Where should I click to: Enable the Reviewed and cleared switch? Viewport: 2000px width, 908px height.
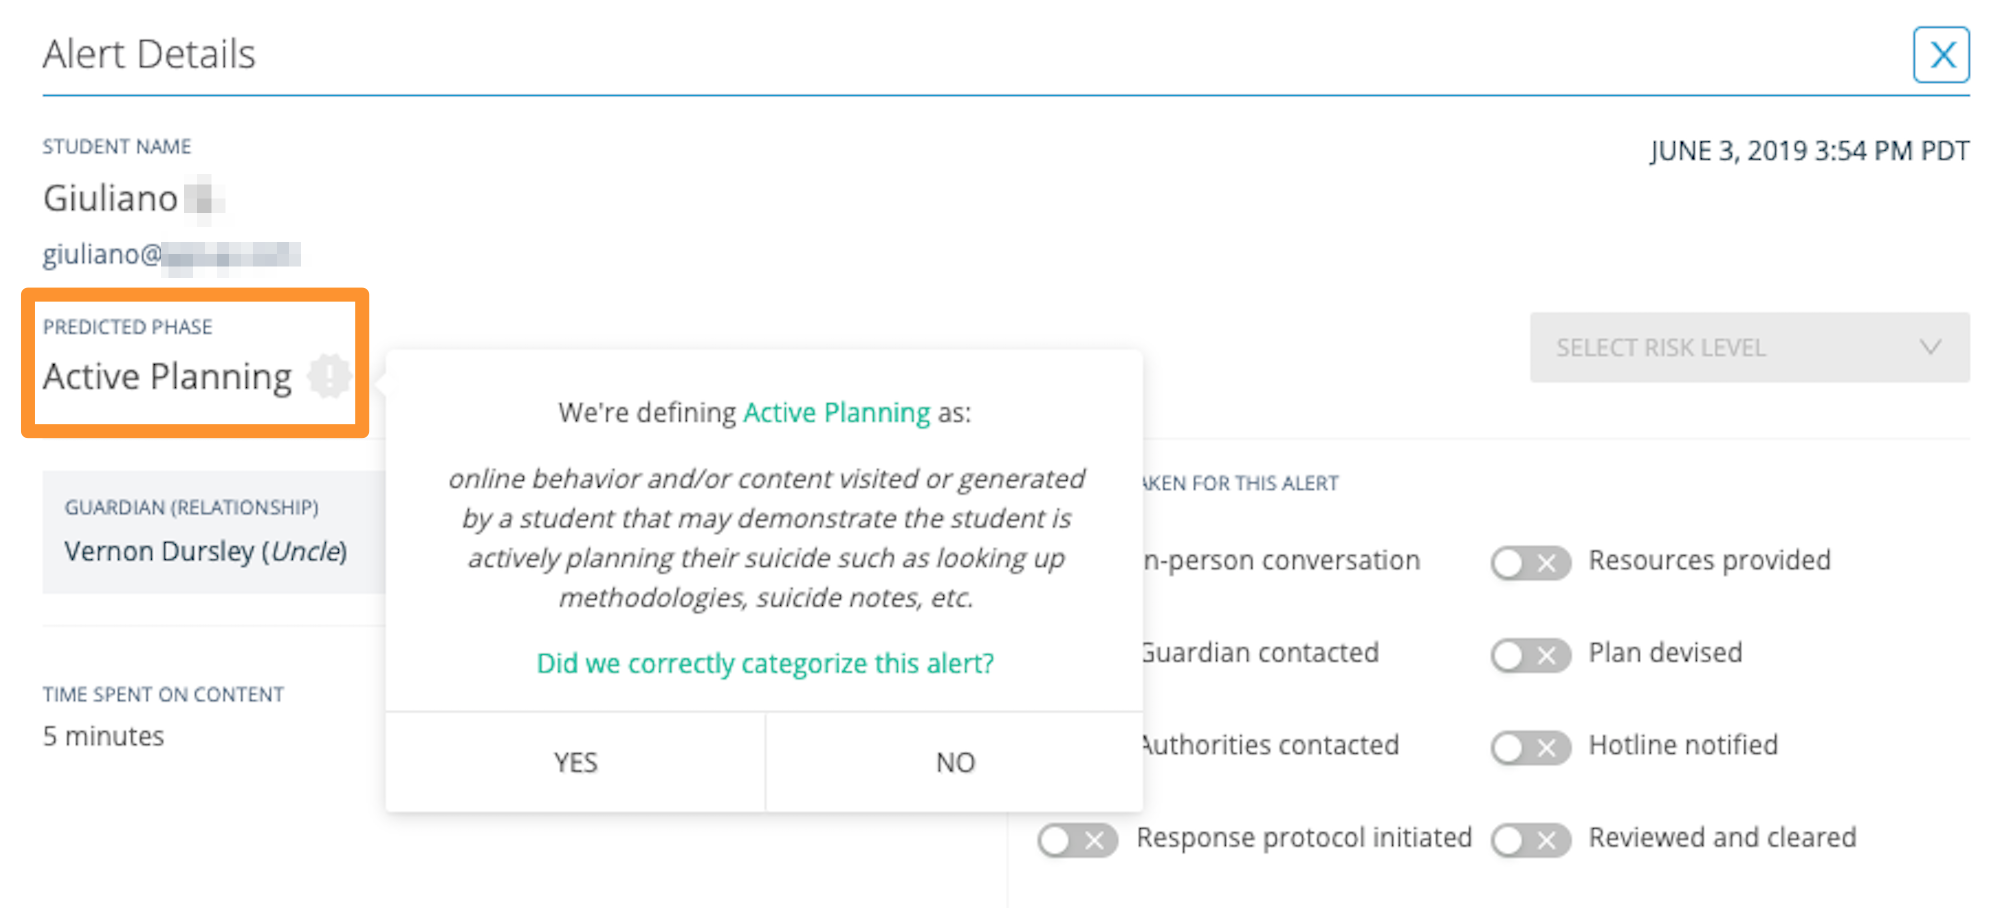[x=1530, y=840]
